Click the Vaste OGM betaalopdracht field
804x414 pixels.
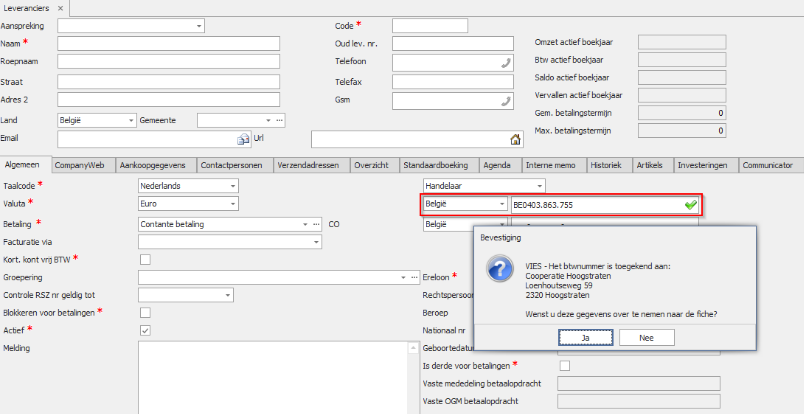click(x=638, y=402)
